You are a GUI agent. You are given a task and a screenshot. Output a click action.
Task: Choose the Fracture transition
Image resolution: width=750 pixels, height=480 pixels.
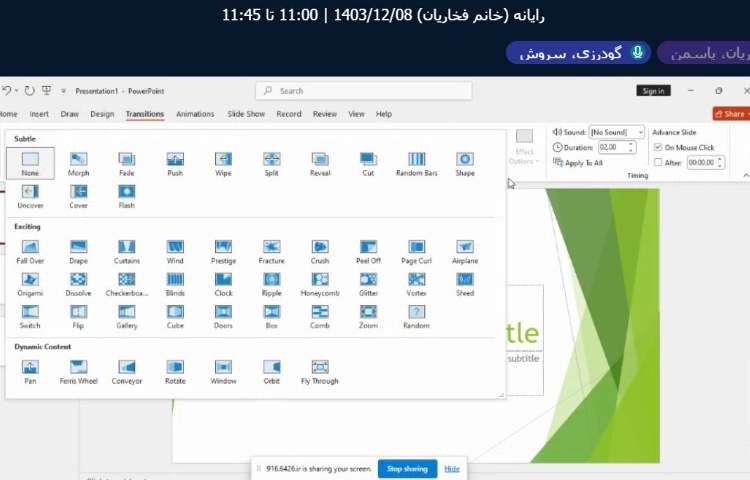point(272,252)
